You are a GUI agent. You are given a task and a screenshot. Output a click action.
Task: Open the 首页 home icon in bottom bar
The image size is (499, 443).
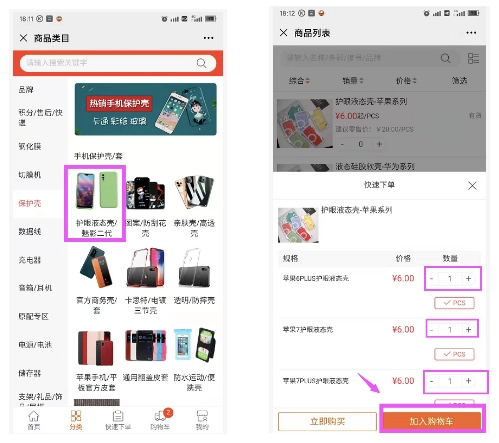click(x=34, y=420)
